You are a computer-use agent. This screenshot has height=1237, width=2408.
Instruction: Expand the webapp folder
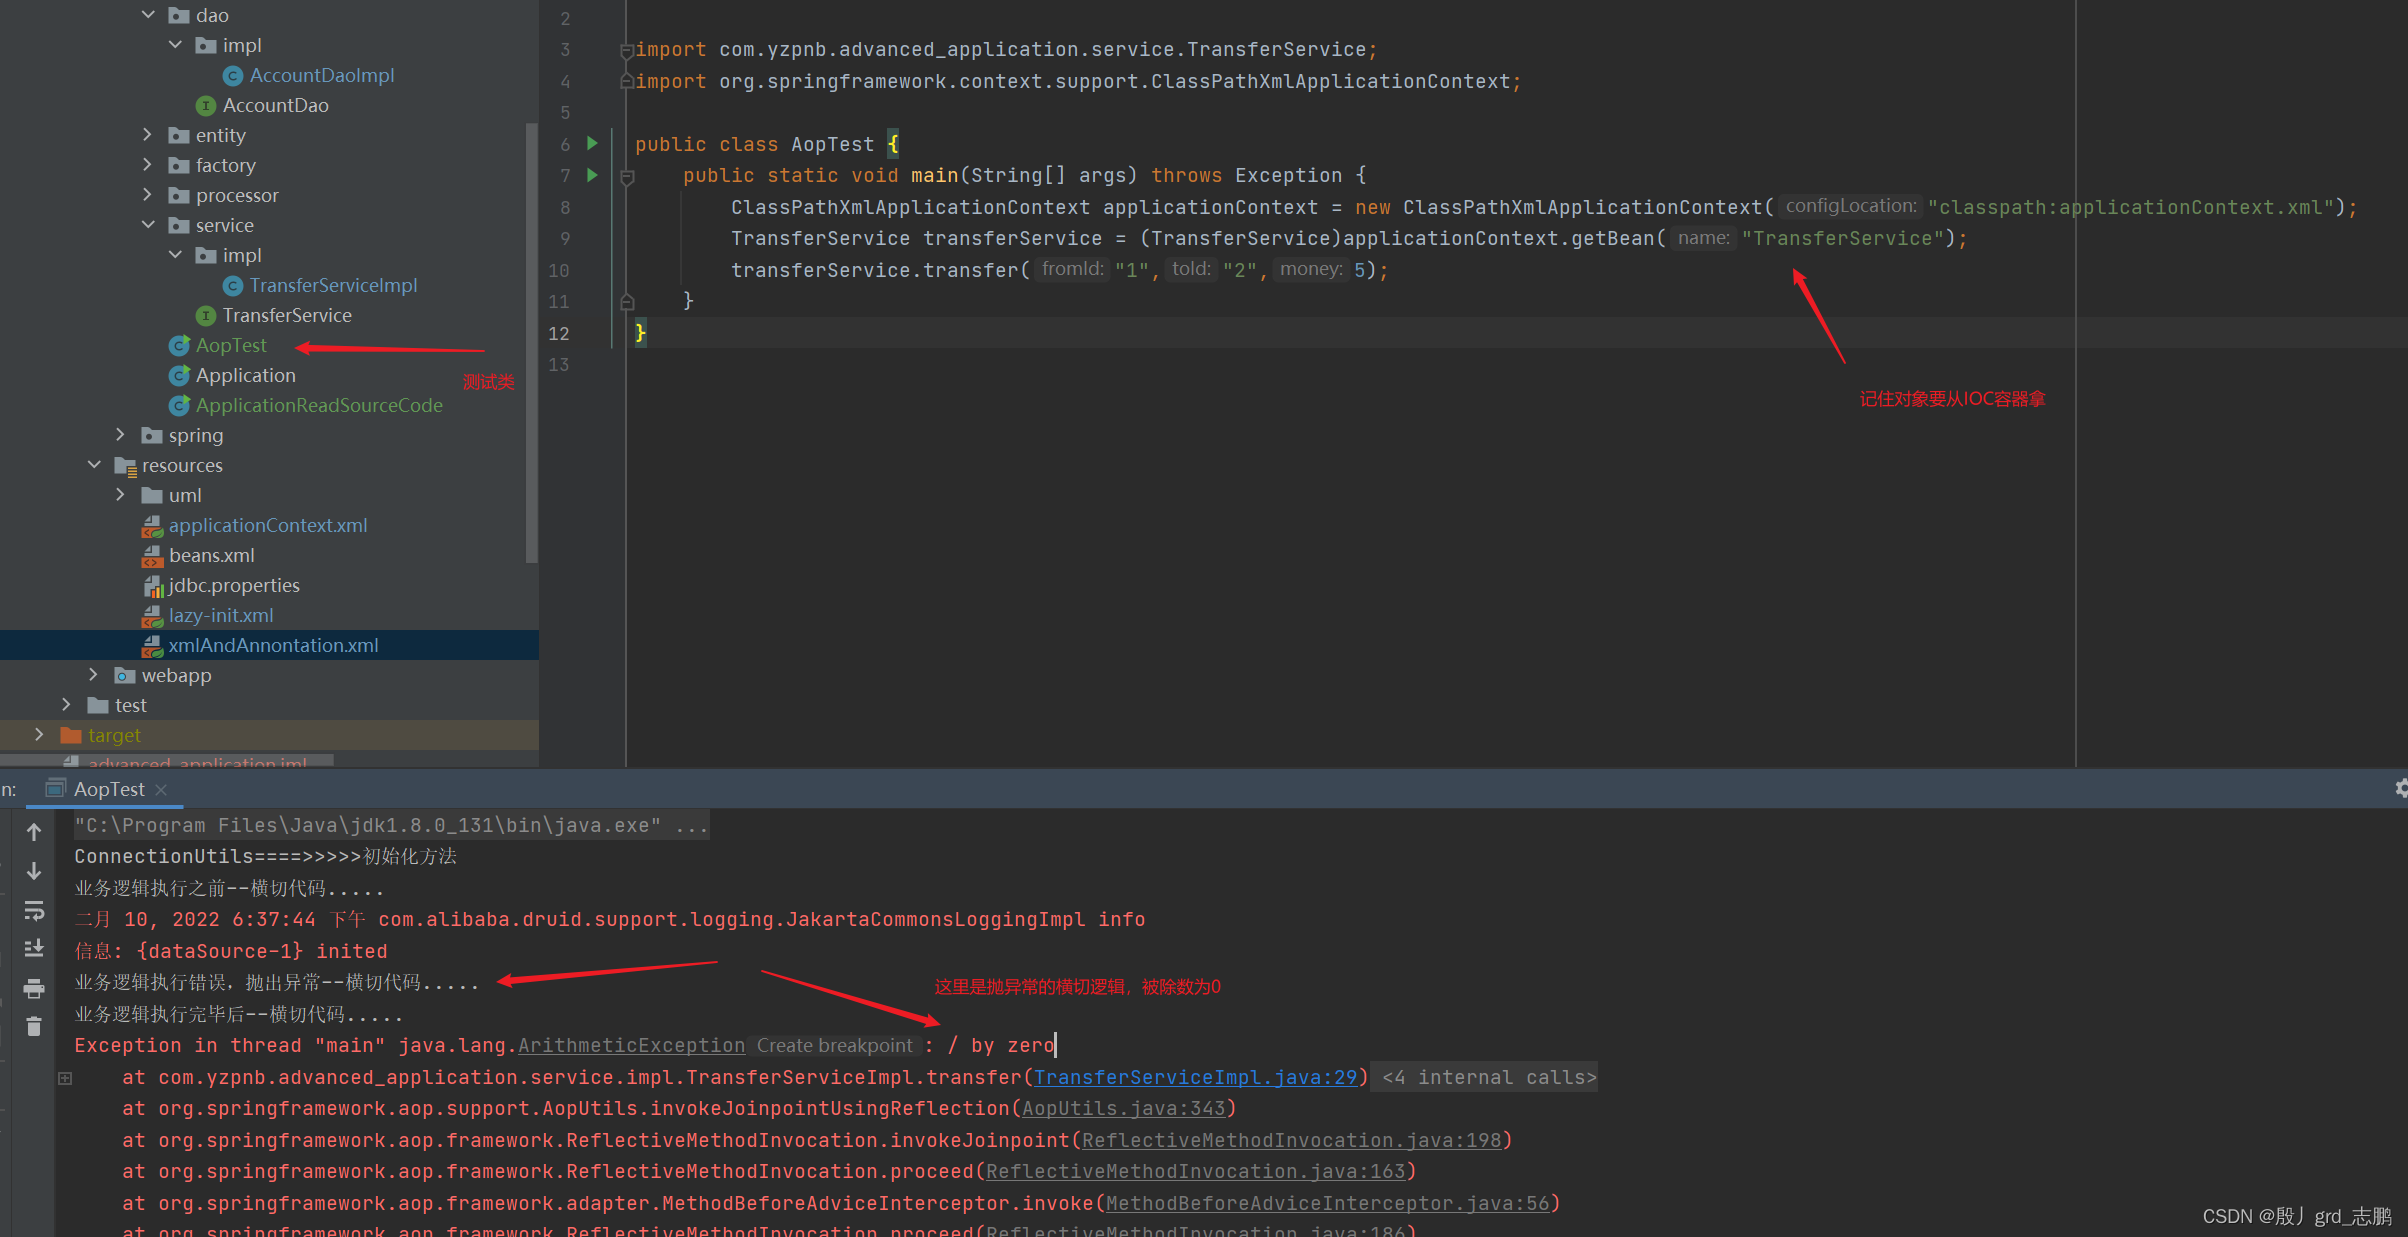point(94,675)
